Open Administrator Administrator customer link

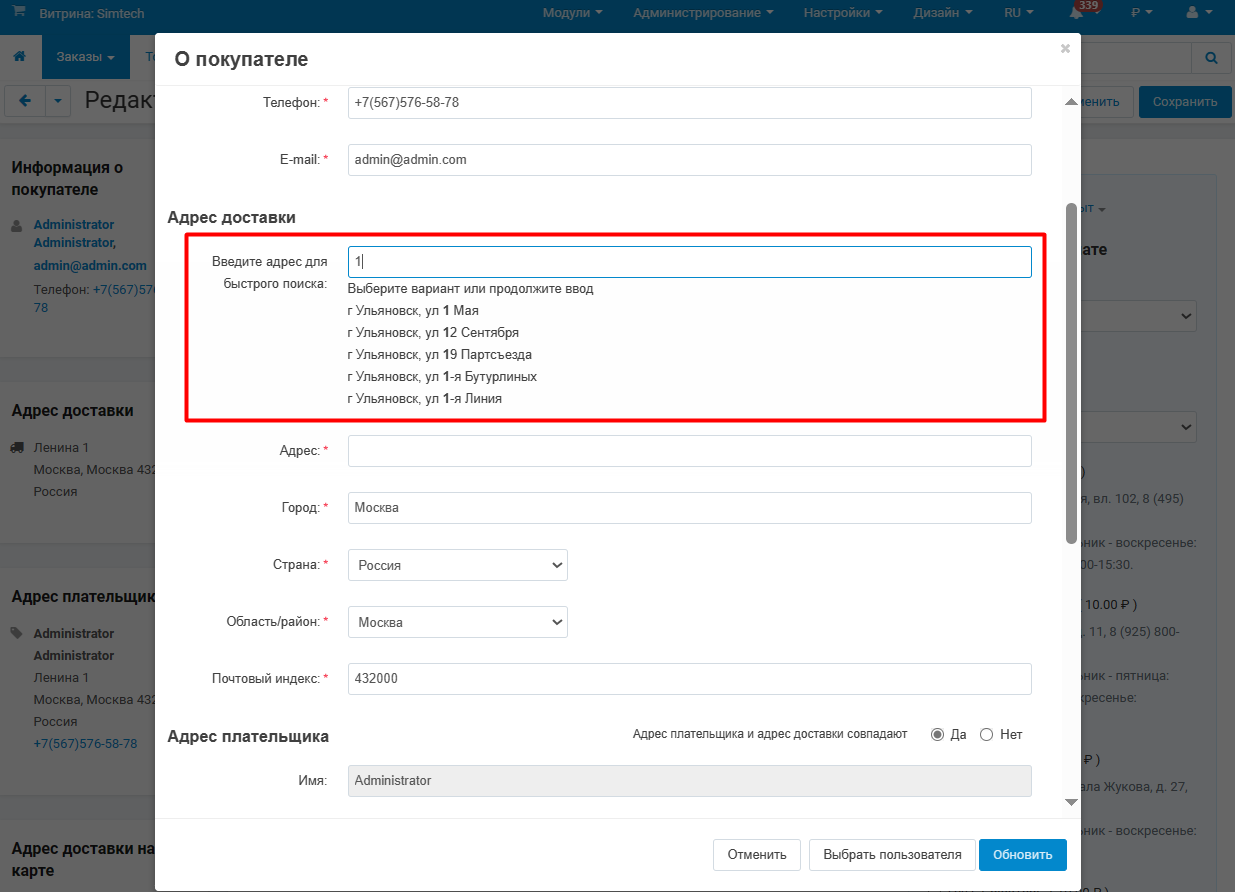pos(75,234)
